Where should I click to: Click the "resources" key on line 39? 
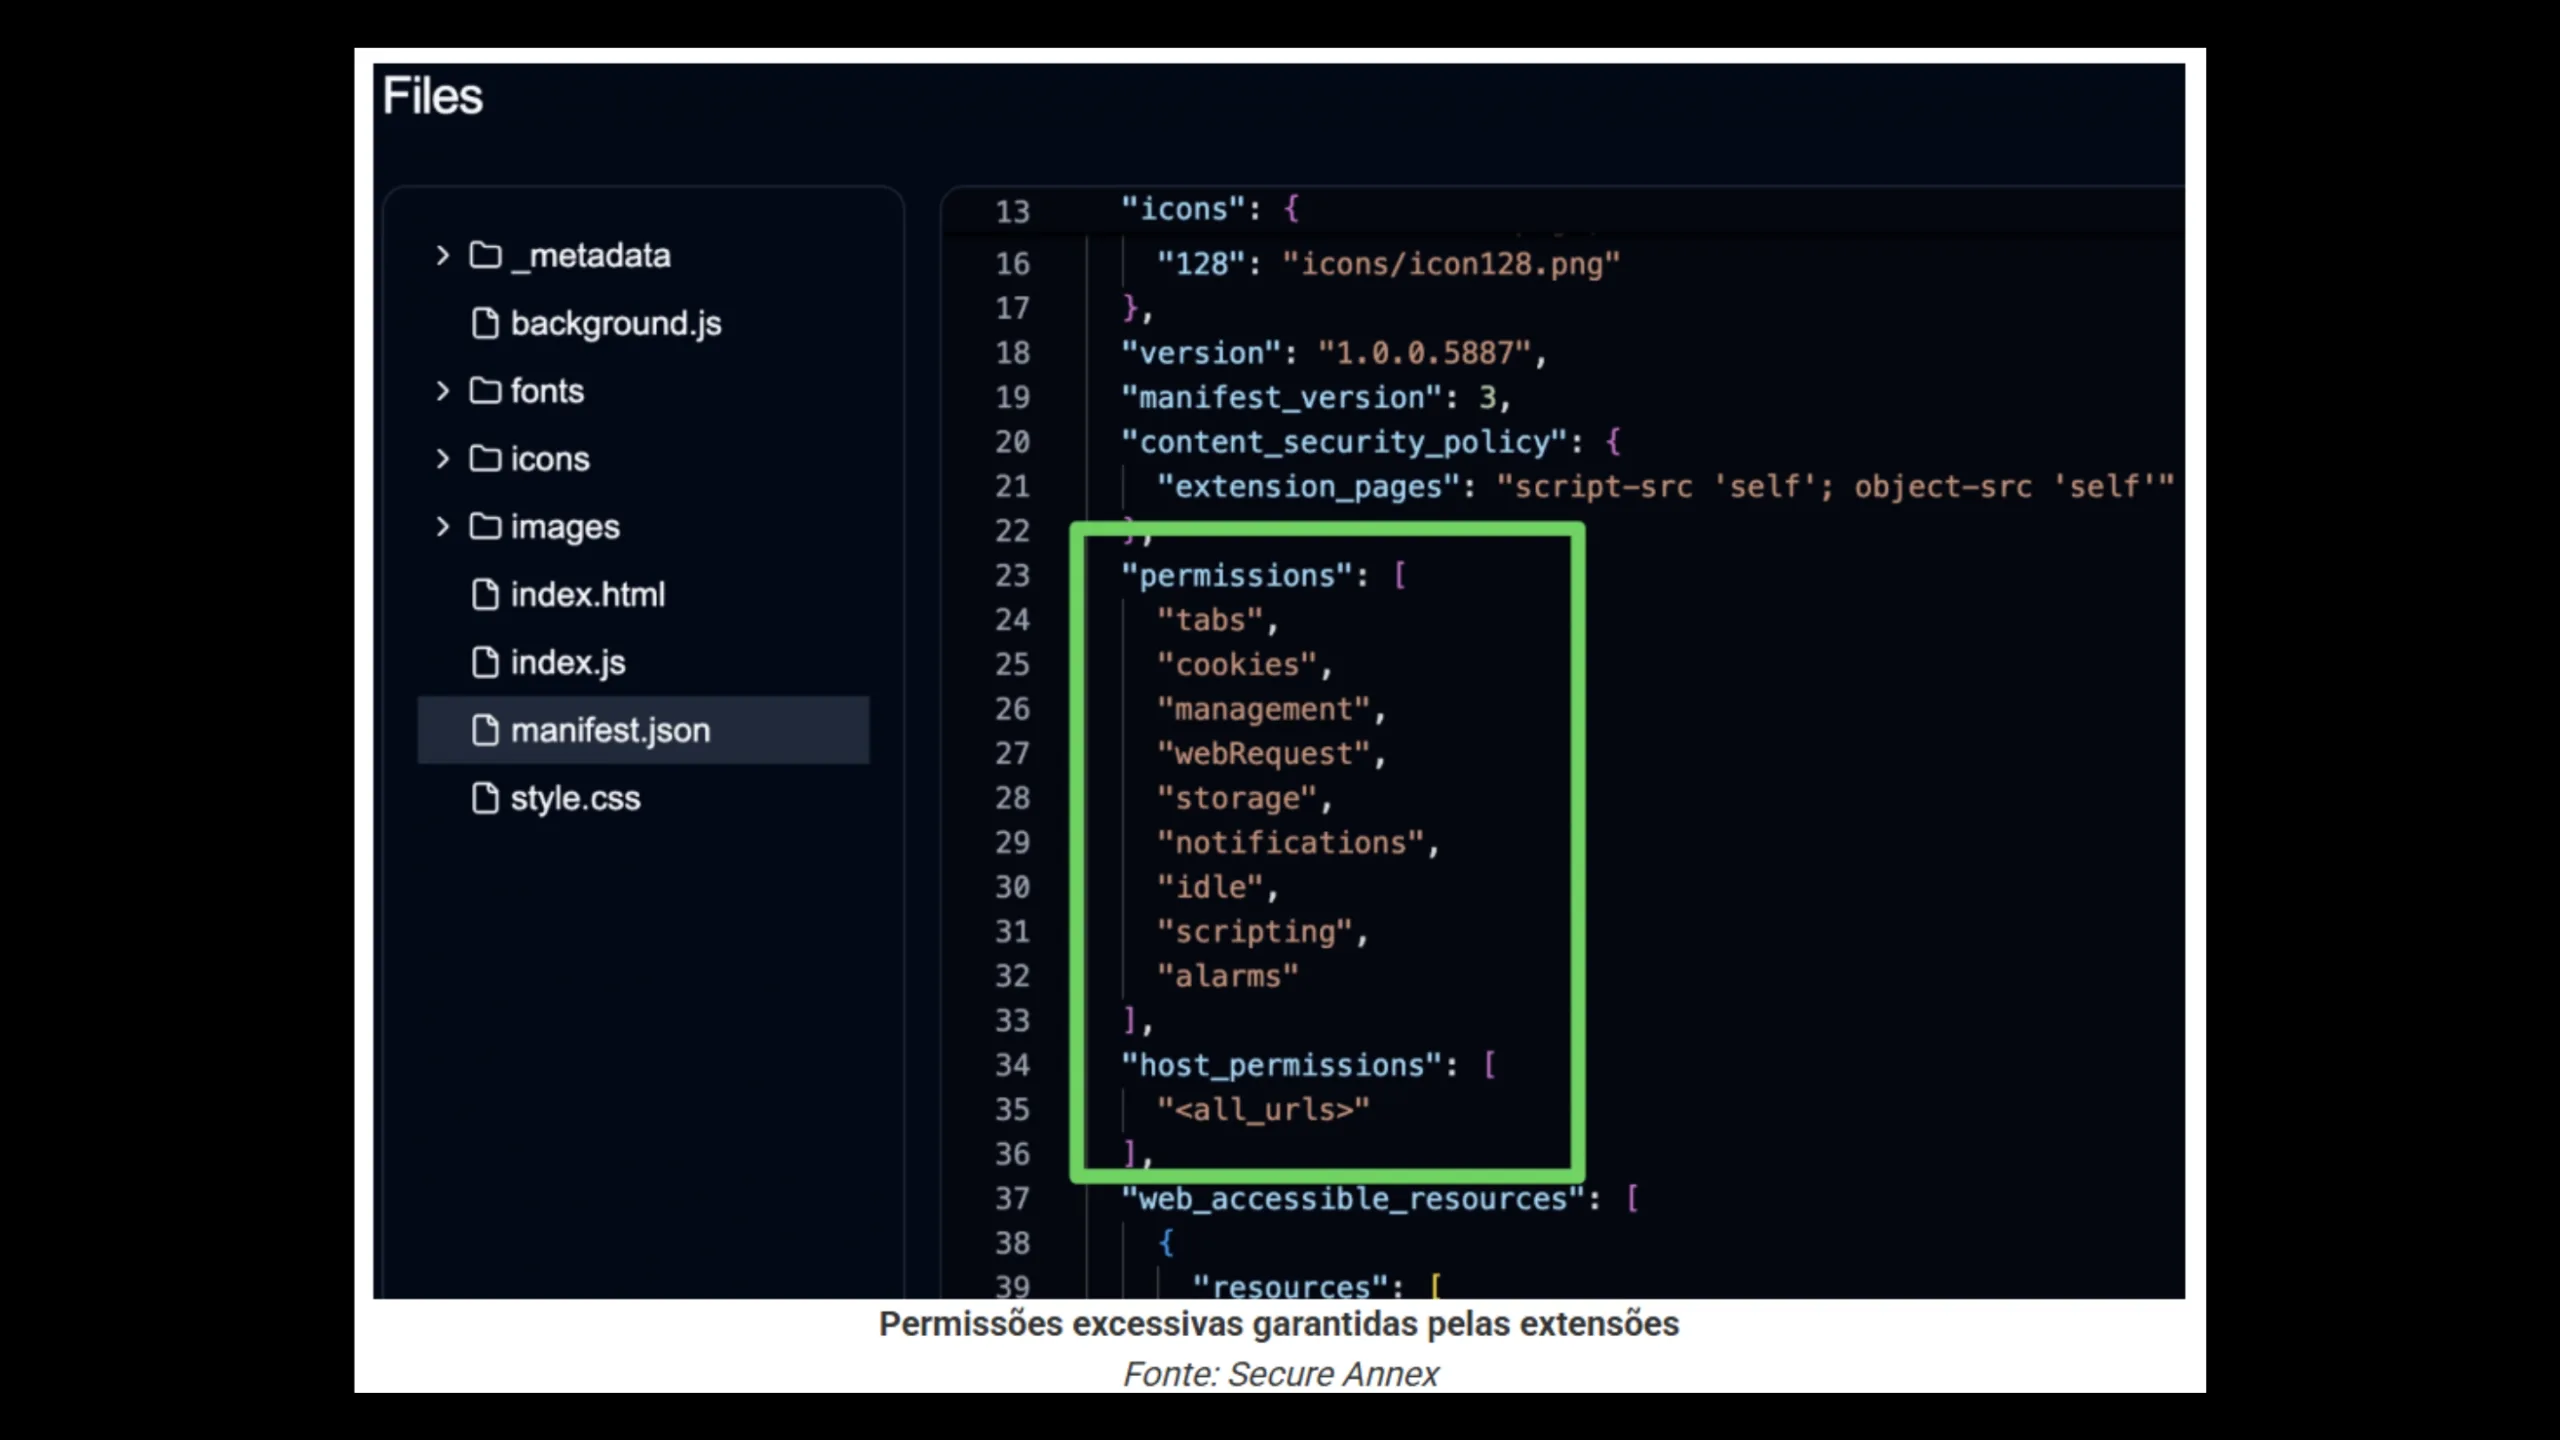pos(1290,1287)
